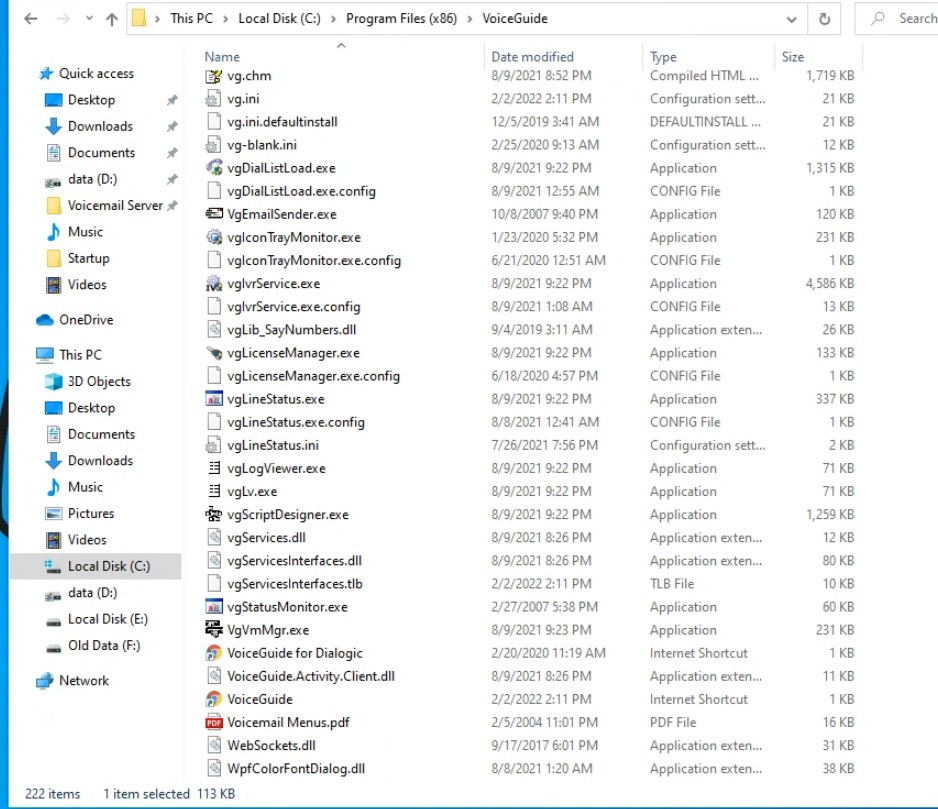
Task: Click the vgStatusMonitor.exe icon
Action: click(214, 607)
